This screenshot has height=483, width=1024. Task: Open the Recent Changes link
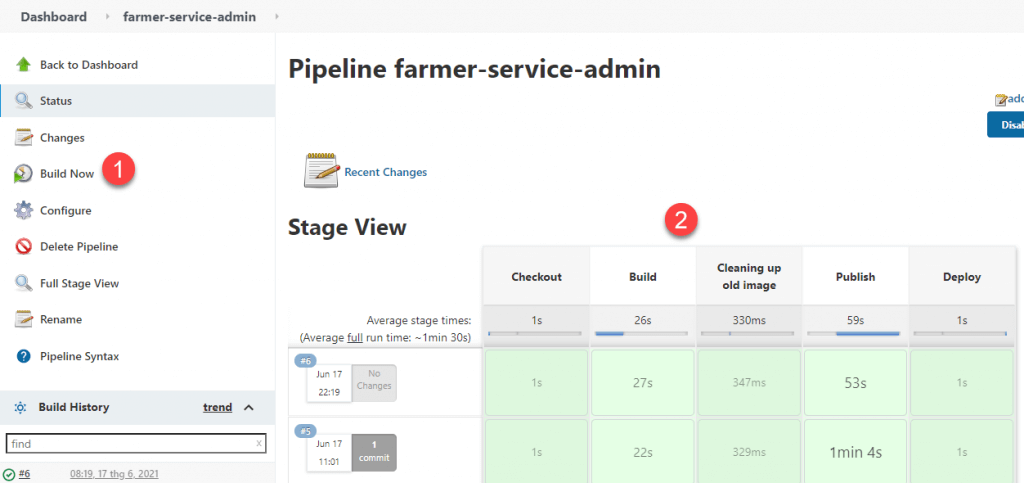(x=385, y=172)
